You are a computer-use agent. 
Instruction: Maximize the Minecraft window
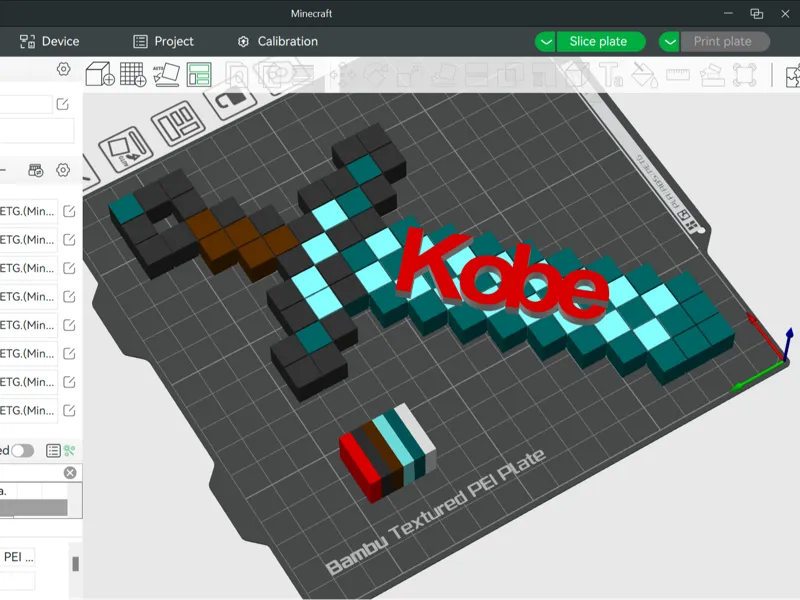coord(757,14)
